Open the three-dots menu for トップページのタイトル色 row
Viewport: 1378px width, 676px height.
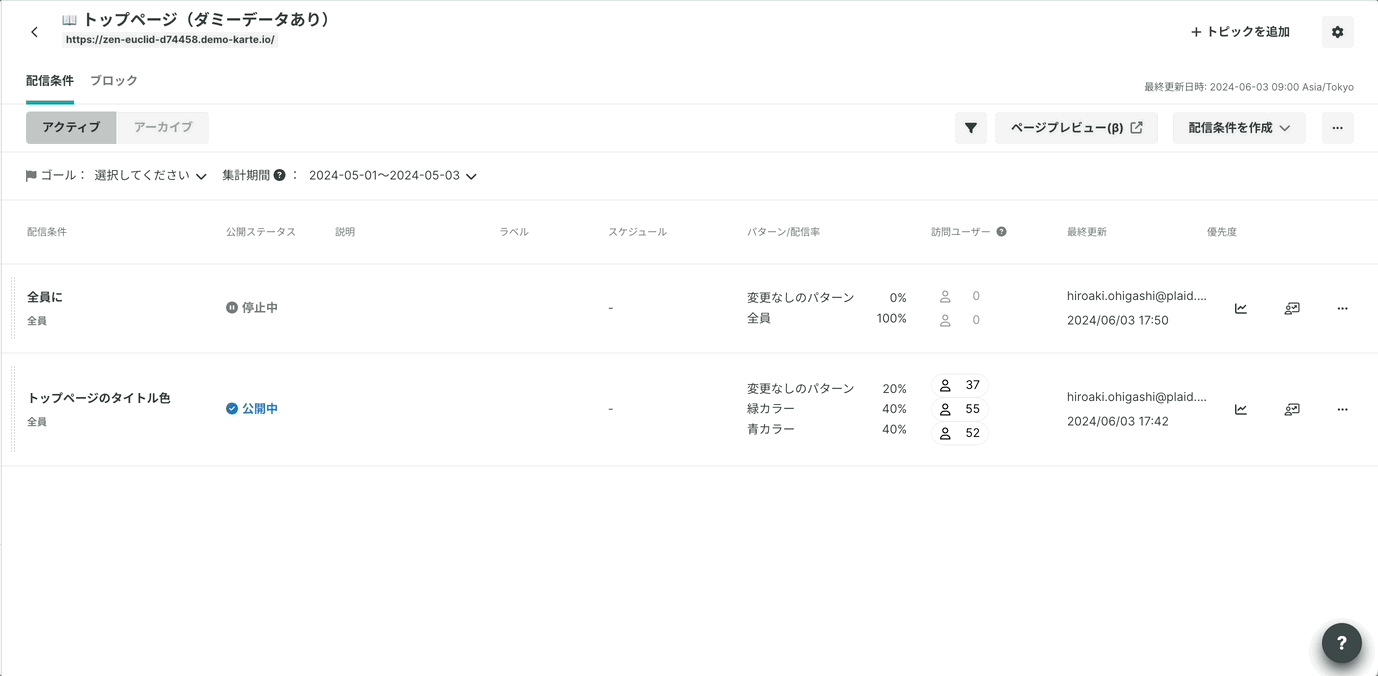pos(1342,409)
